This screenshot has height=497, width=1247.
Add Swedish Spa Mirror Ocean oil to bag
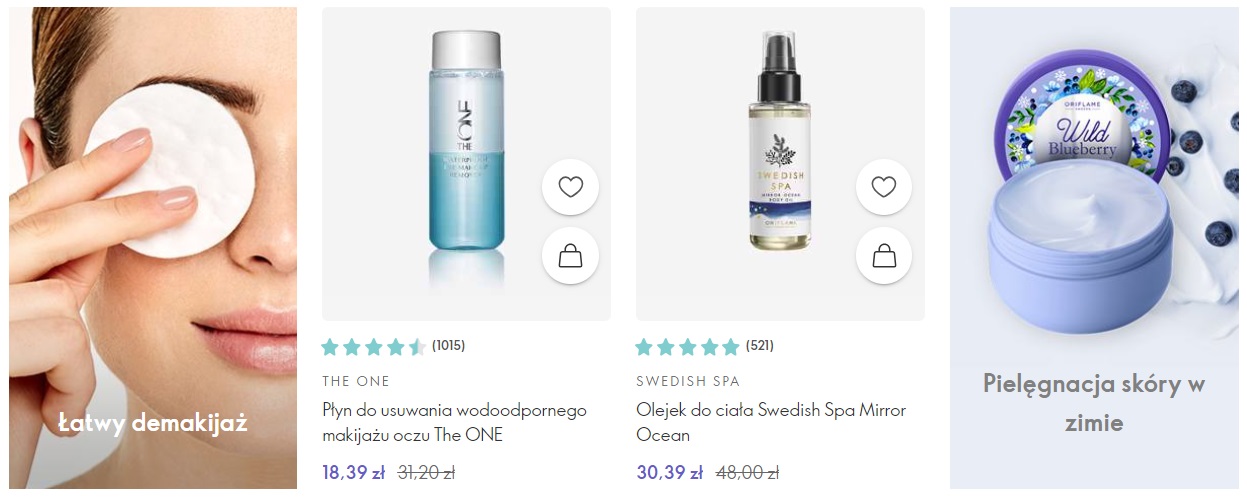(884, 256)
